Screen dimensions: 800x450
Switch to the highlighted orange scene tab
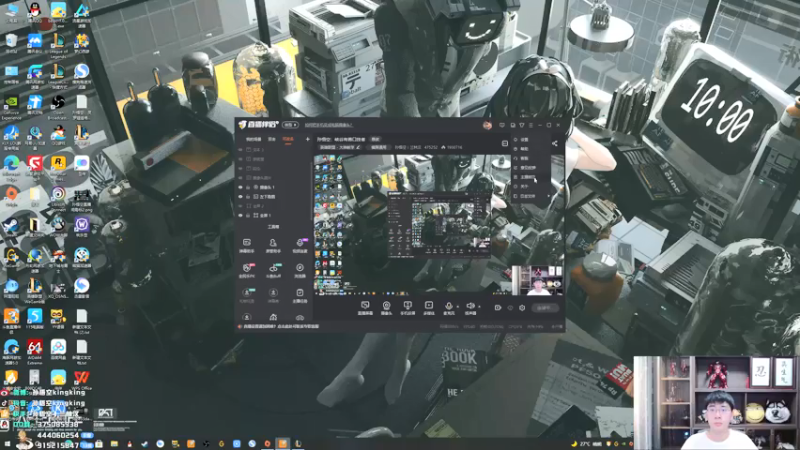tap(288, 139)
